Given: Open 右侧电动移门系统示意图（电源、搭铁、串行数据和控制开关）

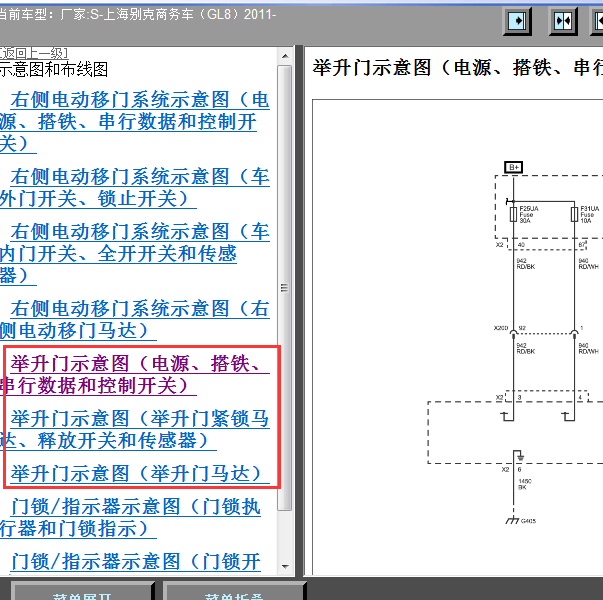Looking at the screenshot, I should [135, 122].
